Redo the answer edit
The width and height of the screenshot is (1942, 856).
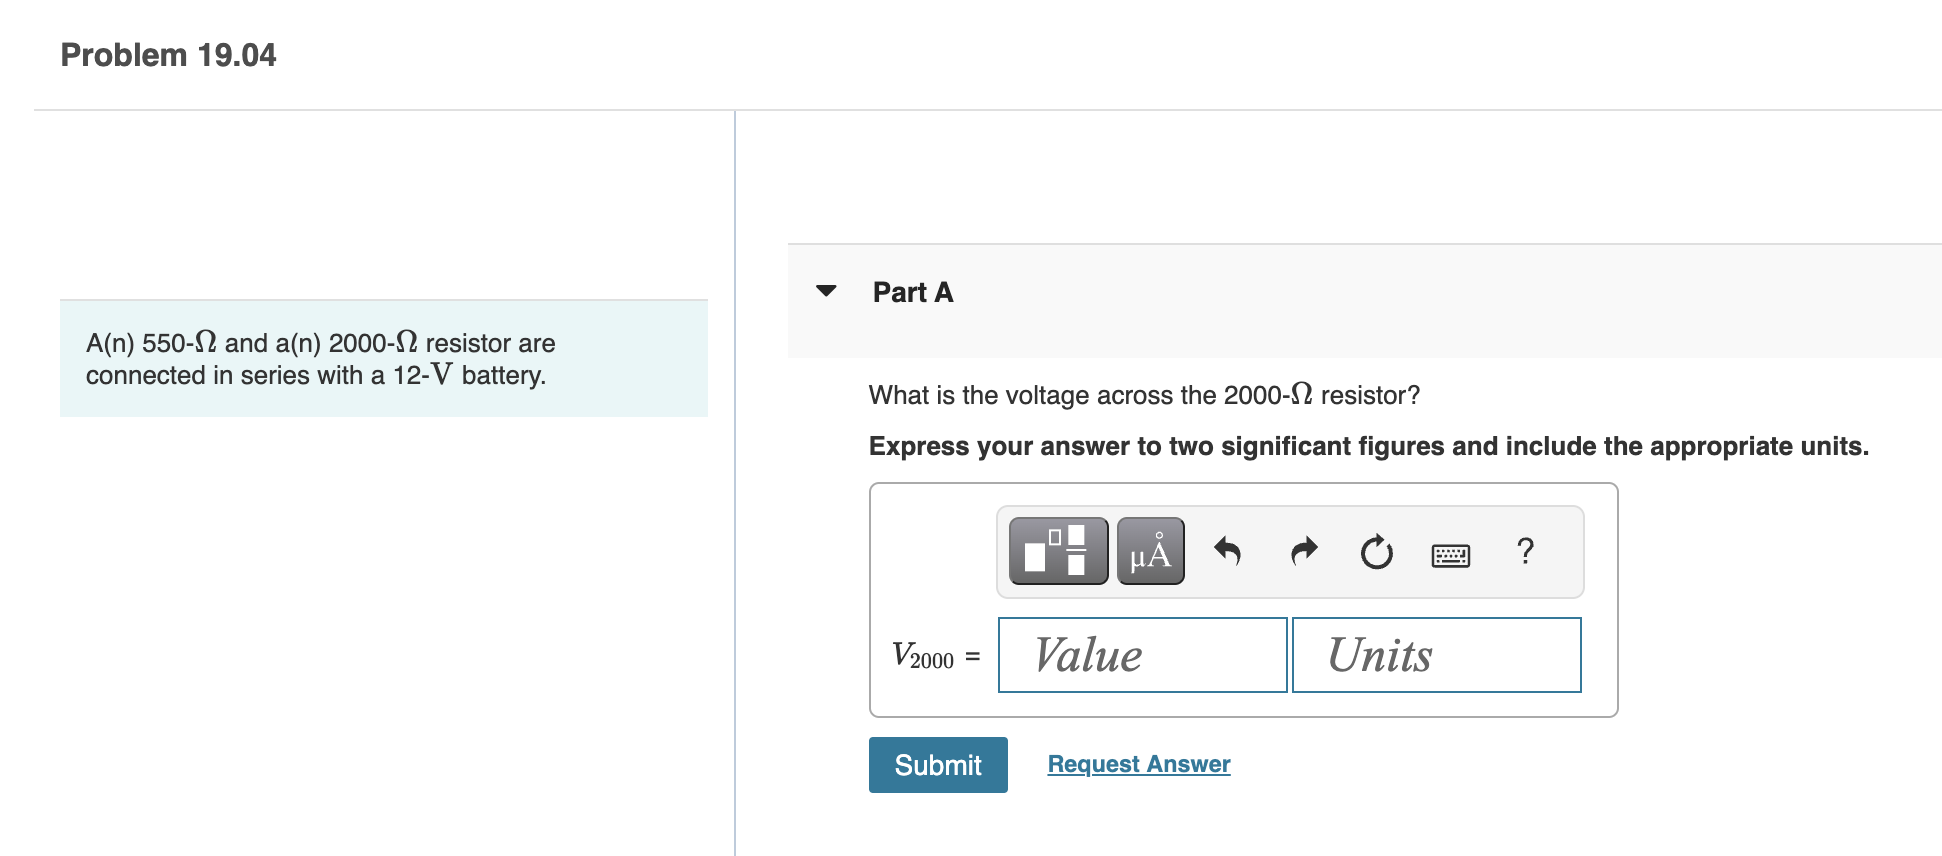1302,550
